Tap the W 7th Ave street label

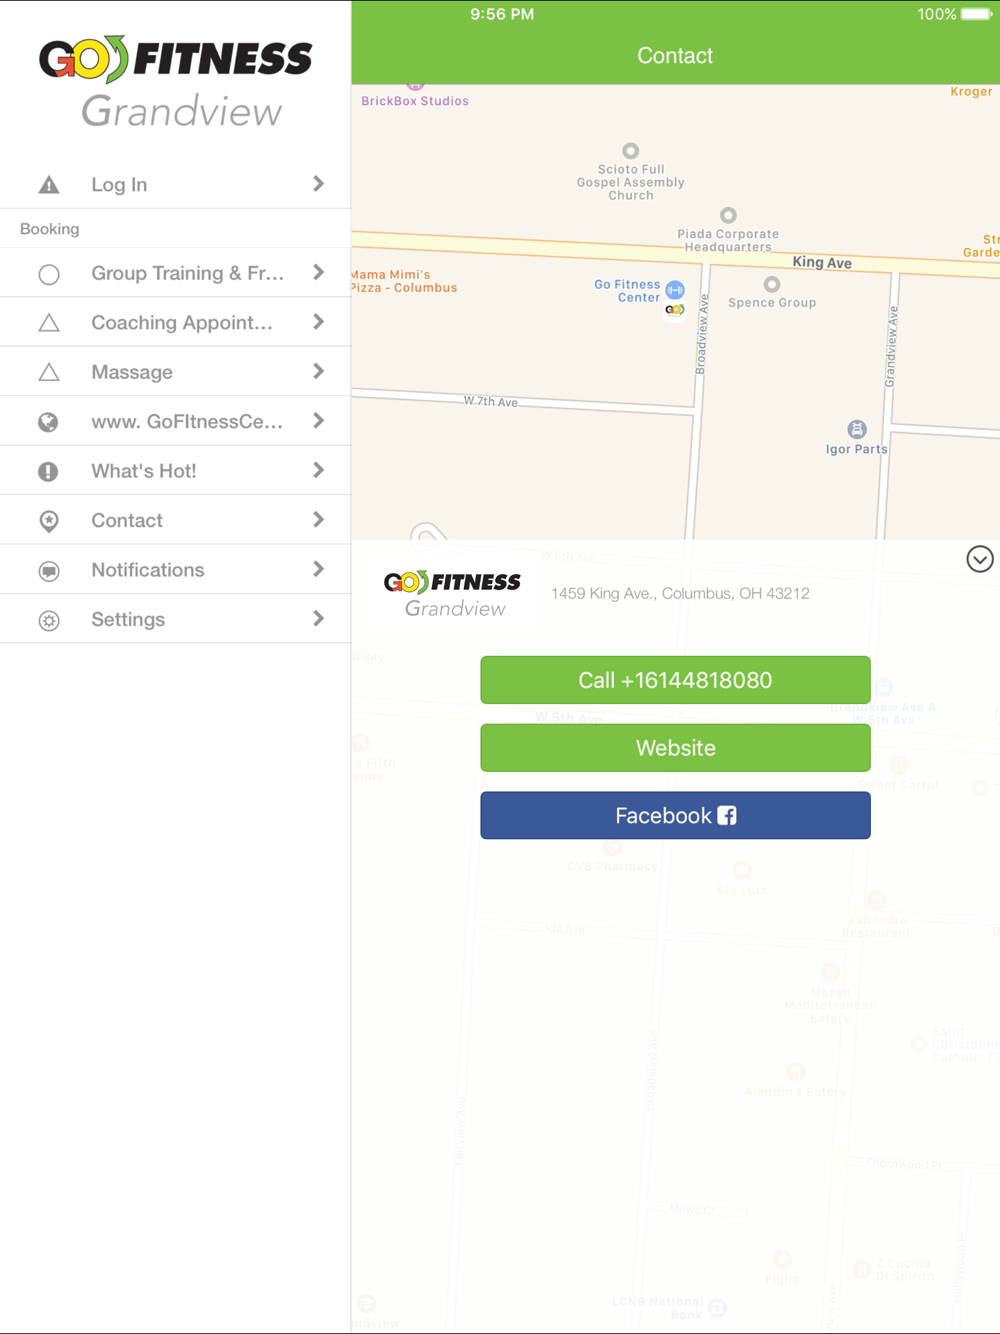click(x=491, y=402)
